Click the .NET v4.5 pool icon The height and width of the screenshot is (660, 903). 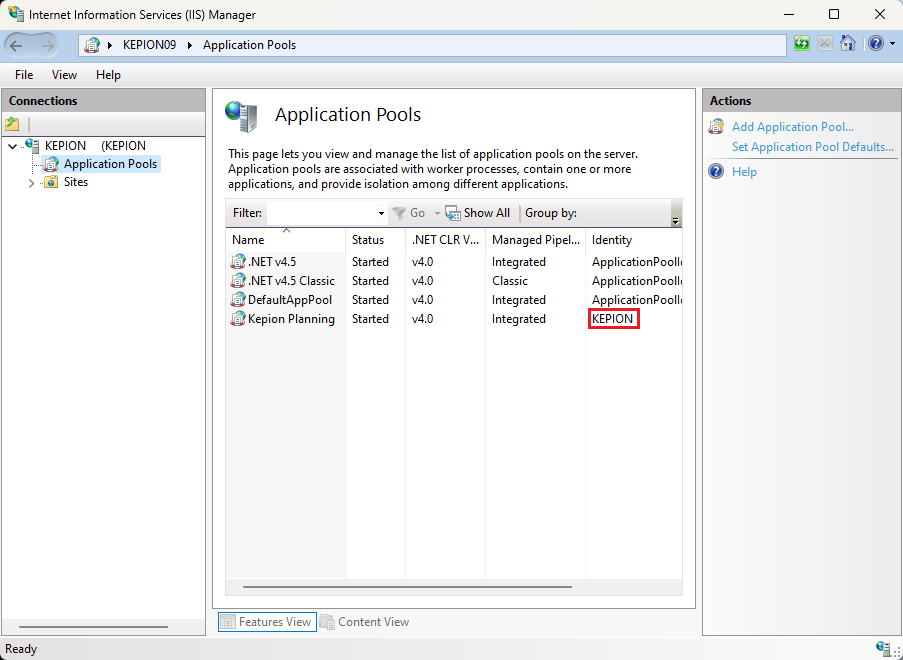[238, 261]
